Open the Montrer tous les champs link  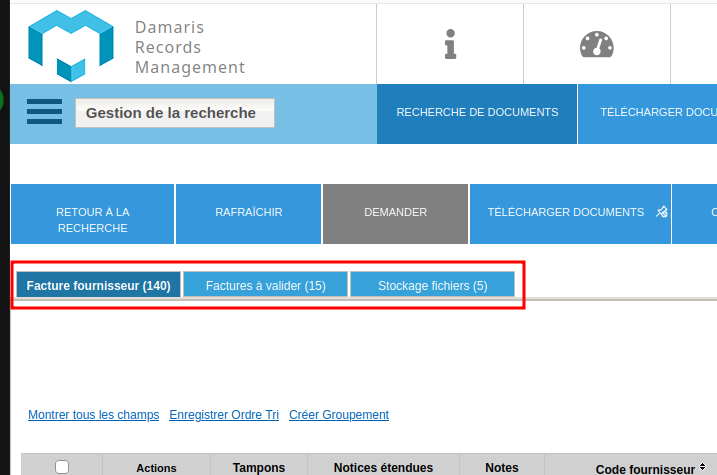click(94, 415)
